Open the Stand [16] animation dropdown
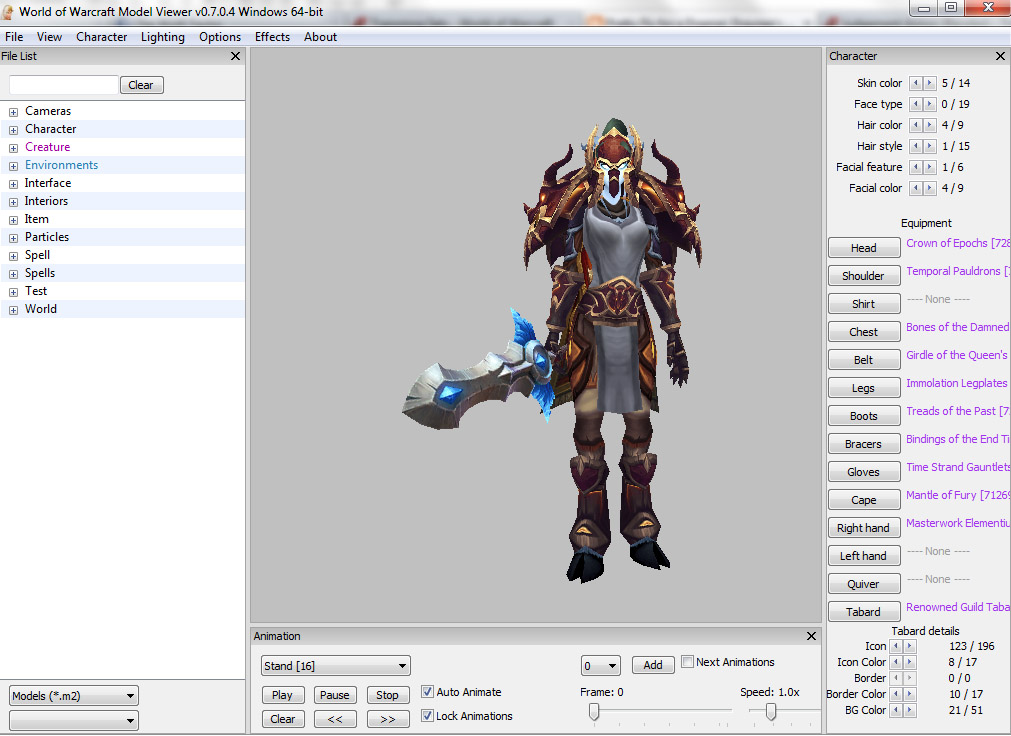Image resolution: width=1011 pixels, height=736 pixels. click(335, 665)
